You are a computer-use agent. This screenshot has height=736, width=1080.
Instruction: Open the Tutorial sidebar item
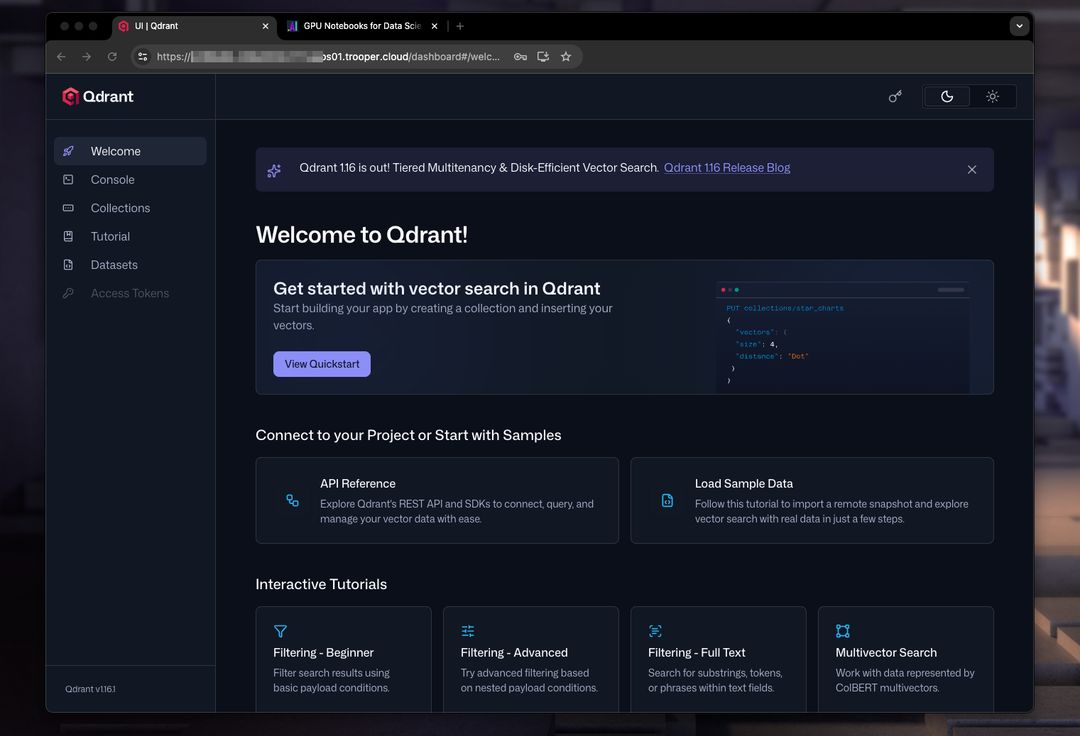[x=110, y=236]
